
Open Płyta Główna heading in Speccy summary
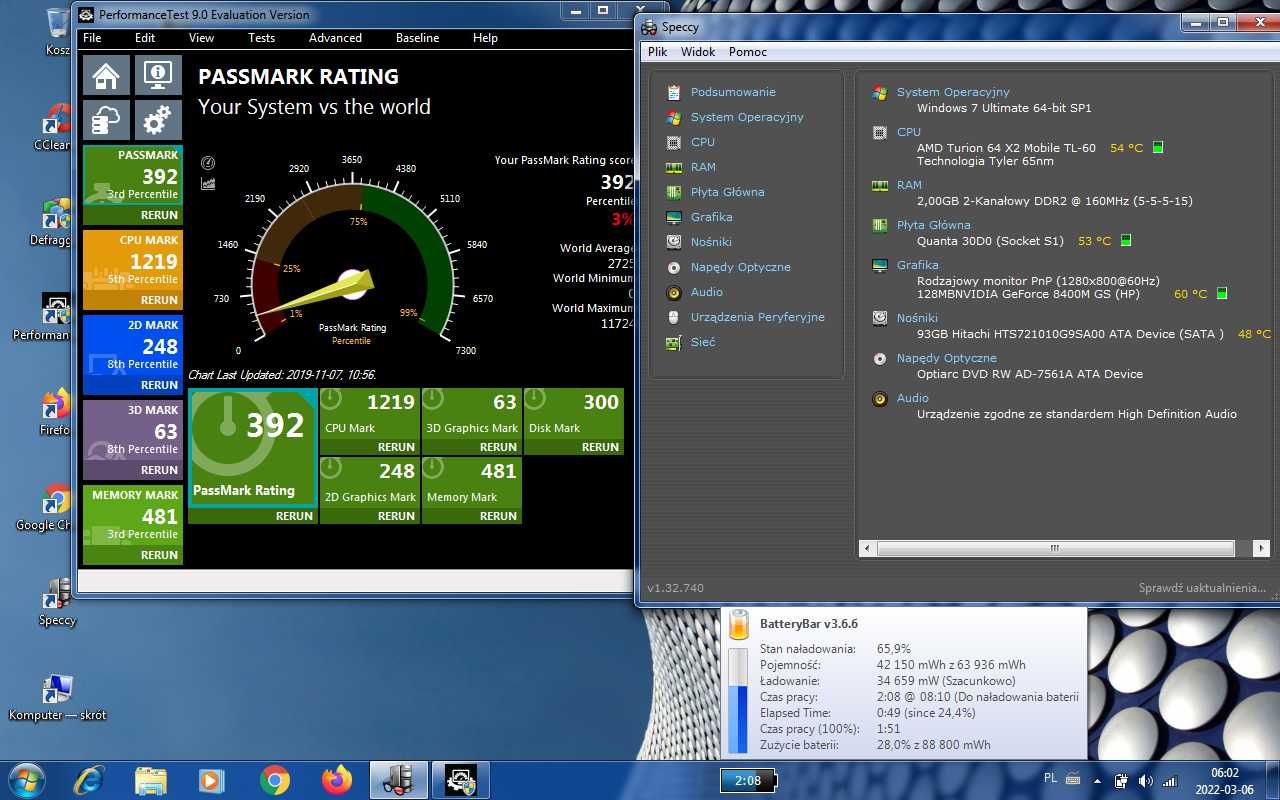point(933,225)
